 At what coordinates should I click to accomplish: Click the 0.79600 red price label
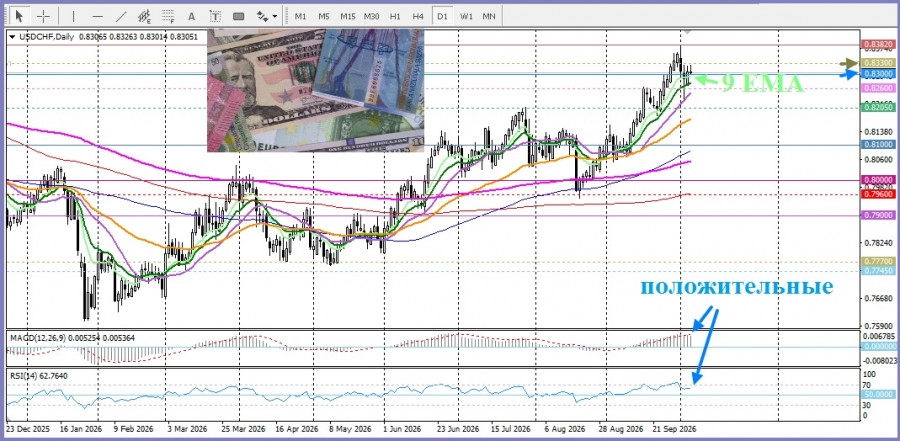(878, 194)
